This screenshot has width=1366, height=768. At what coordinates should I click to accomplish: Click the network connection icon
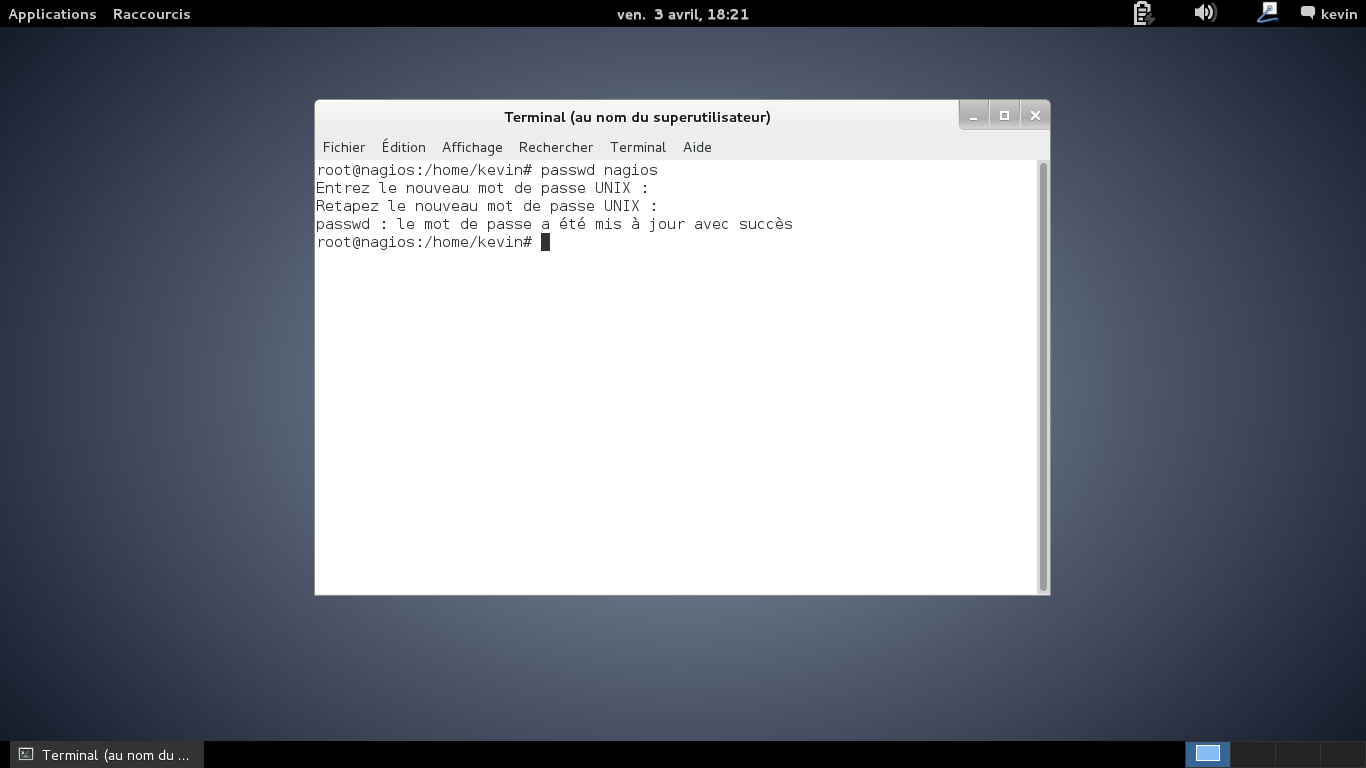1267,13
